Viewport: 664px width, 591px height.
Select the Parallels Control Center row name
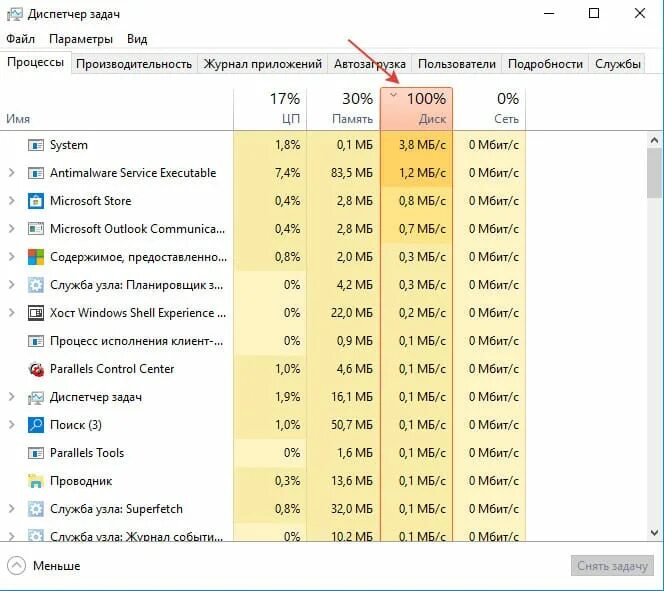point(112,369)
